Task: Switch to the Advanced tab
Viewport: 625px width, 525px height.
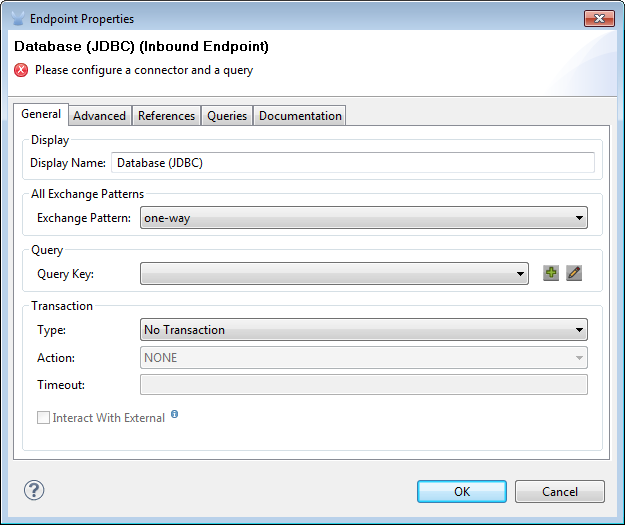Action: (x=100, y=116)
